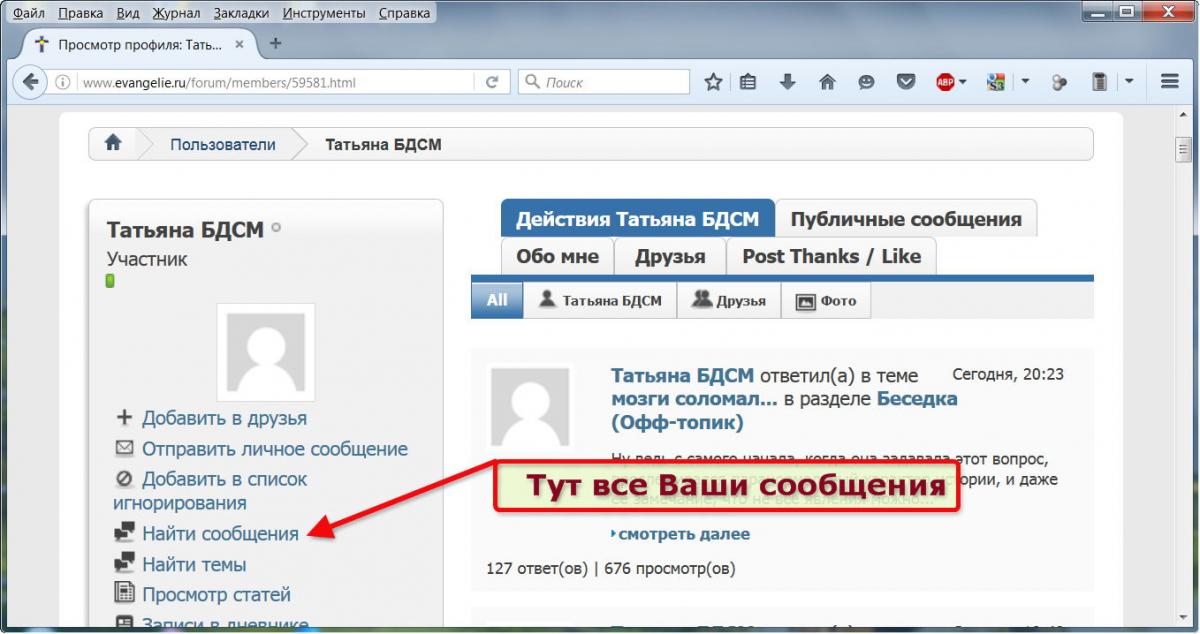Open dropdown arrow next to S3 translator icon

point(1025,82)
